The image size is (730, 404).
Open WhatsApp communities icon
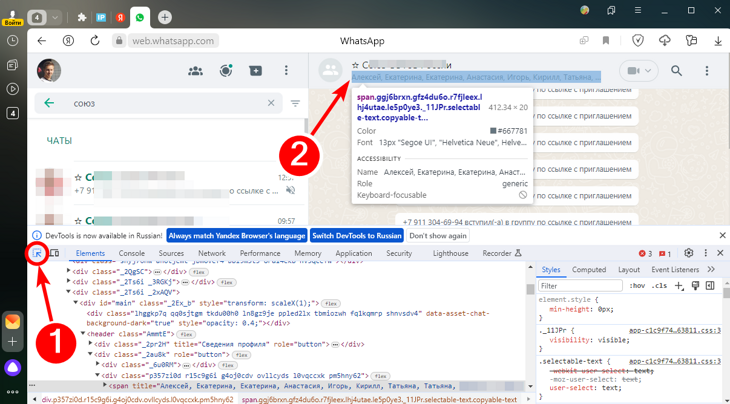pos(196,71)
